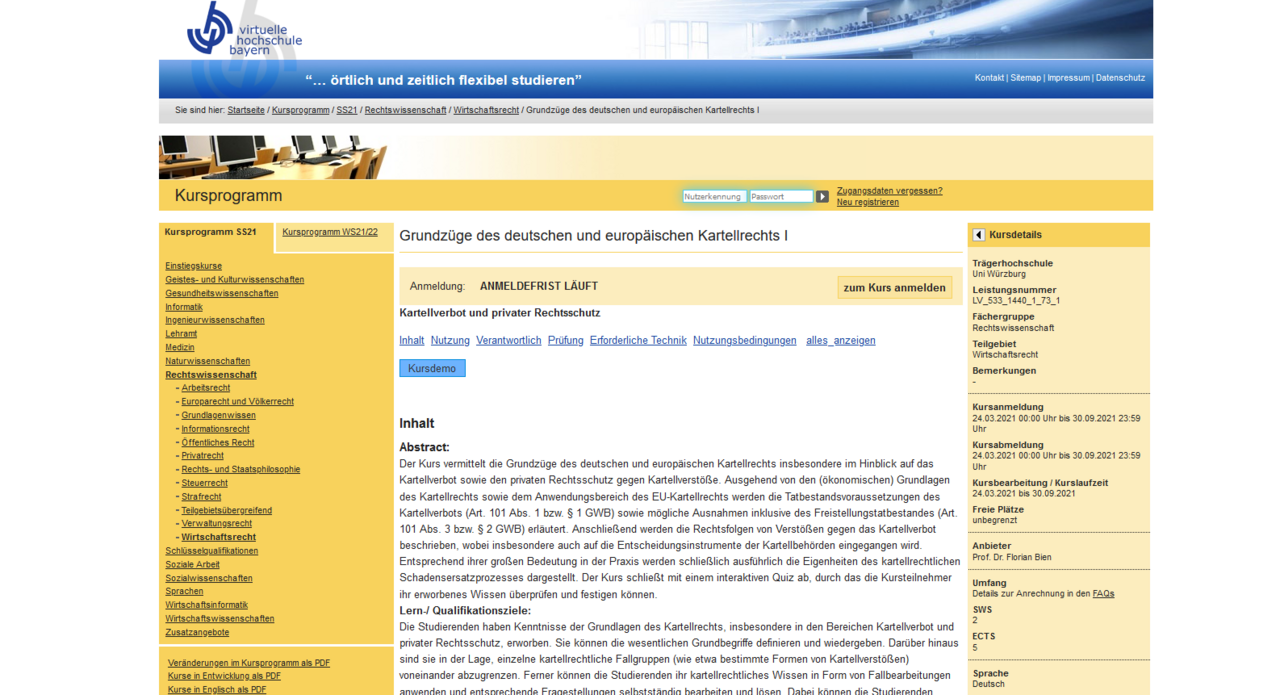
Task: Show all sections via alles_anzeigen
Action: coord(840,341)
